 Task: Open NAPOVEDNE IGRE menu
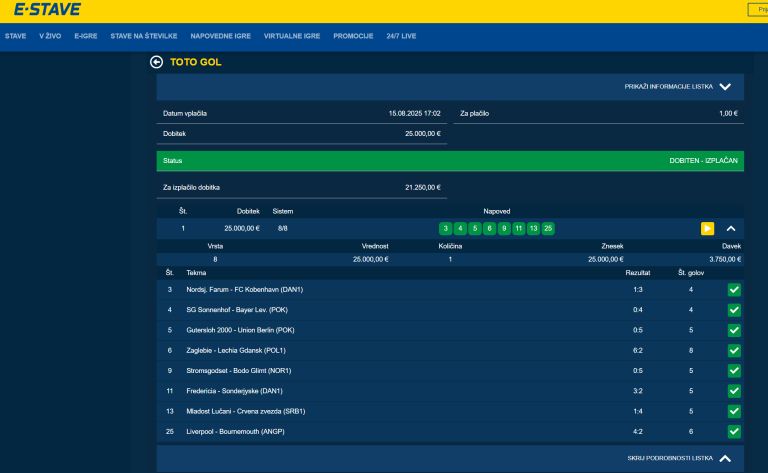(x=220, y=36)
